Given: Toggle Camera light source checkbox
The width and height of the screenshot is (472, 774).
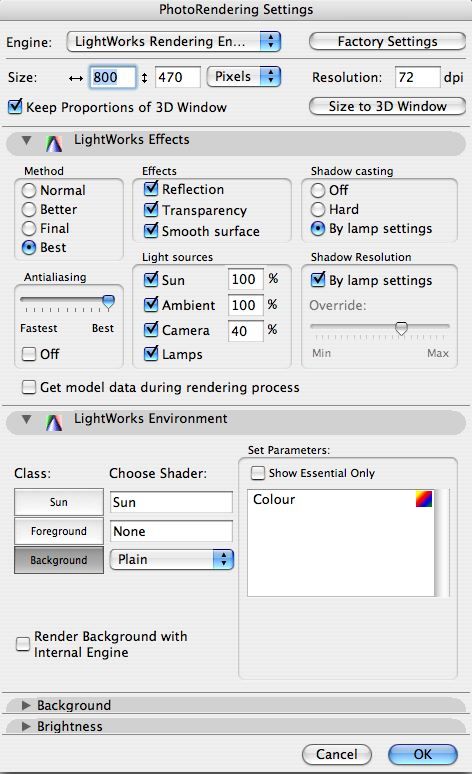Looking at the screenshot, I should coord(151,329).
